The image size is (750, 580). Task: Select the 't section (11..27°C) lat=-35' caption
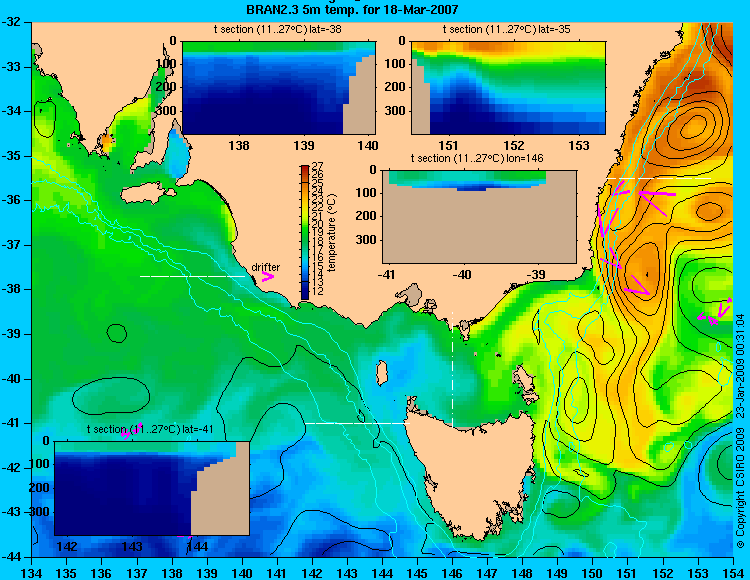[506, 29]
